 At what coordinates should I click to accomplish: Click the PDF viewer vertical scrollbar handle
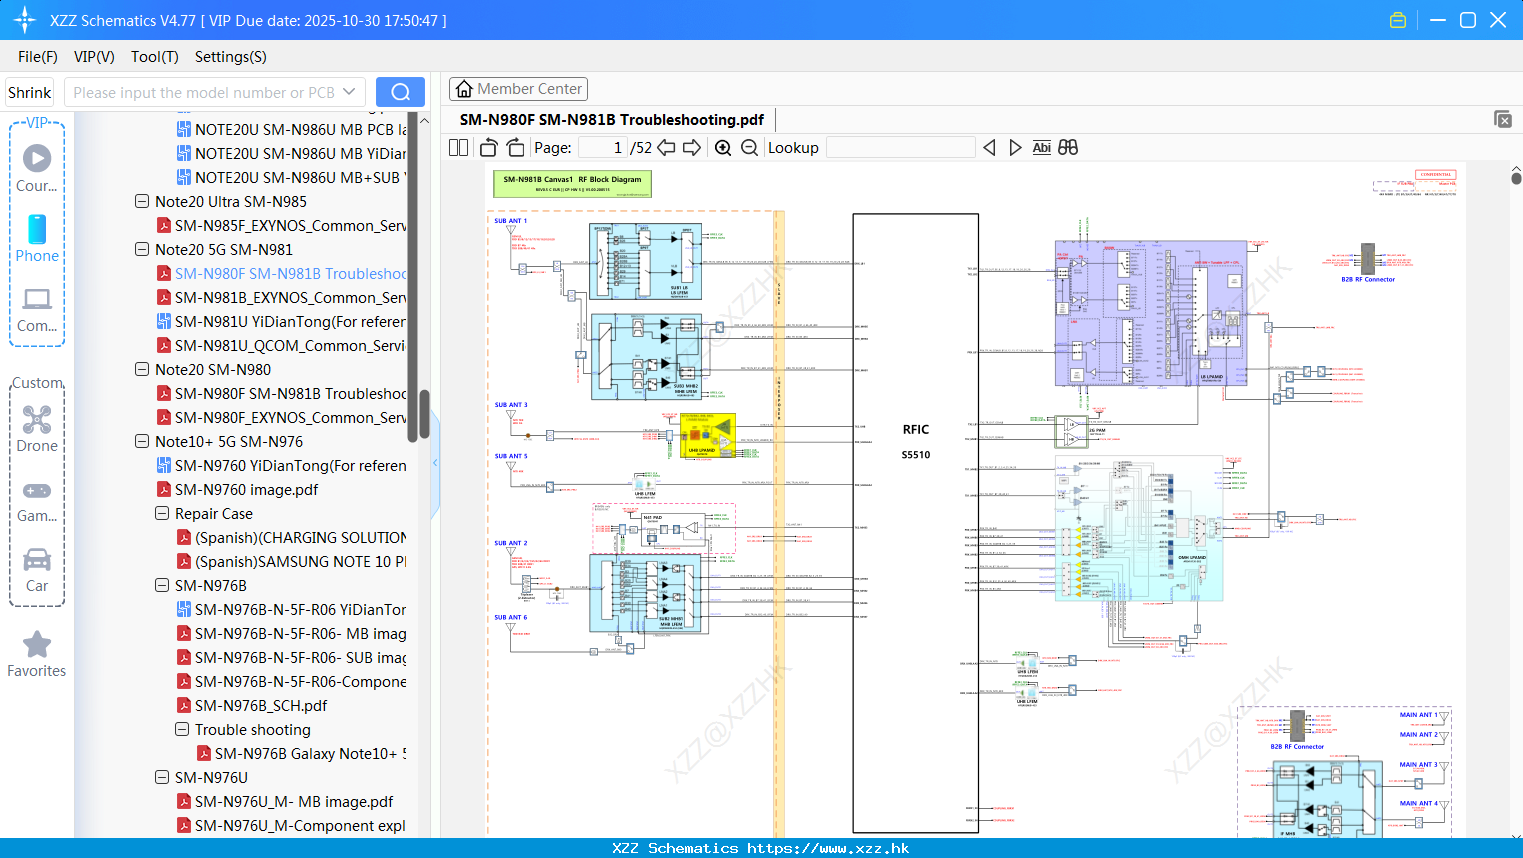pos(1516,178)
